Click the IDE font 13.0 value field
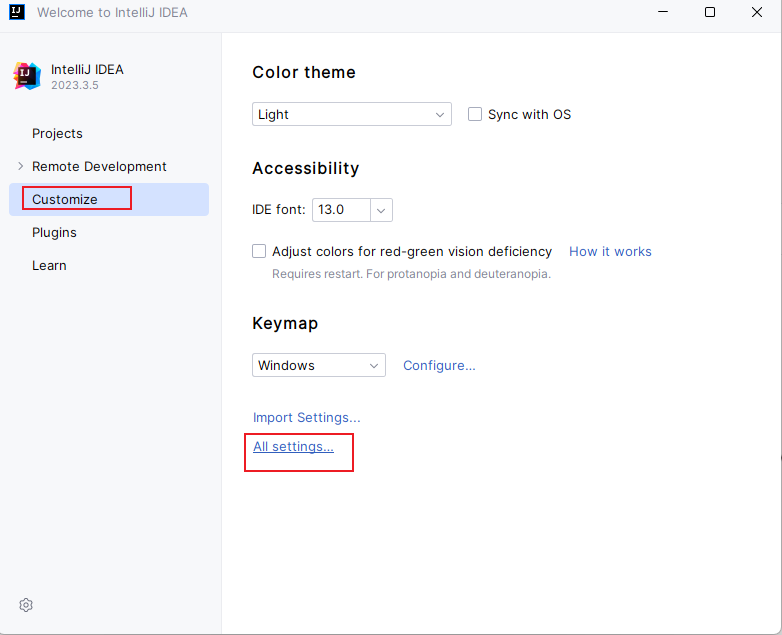Image resolution: width=782 pixels, height=635 pixels. pyautogui.click(x=341, y=210)
